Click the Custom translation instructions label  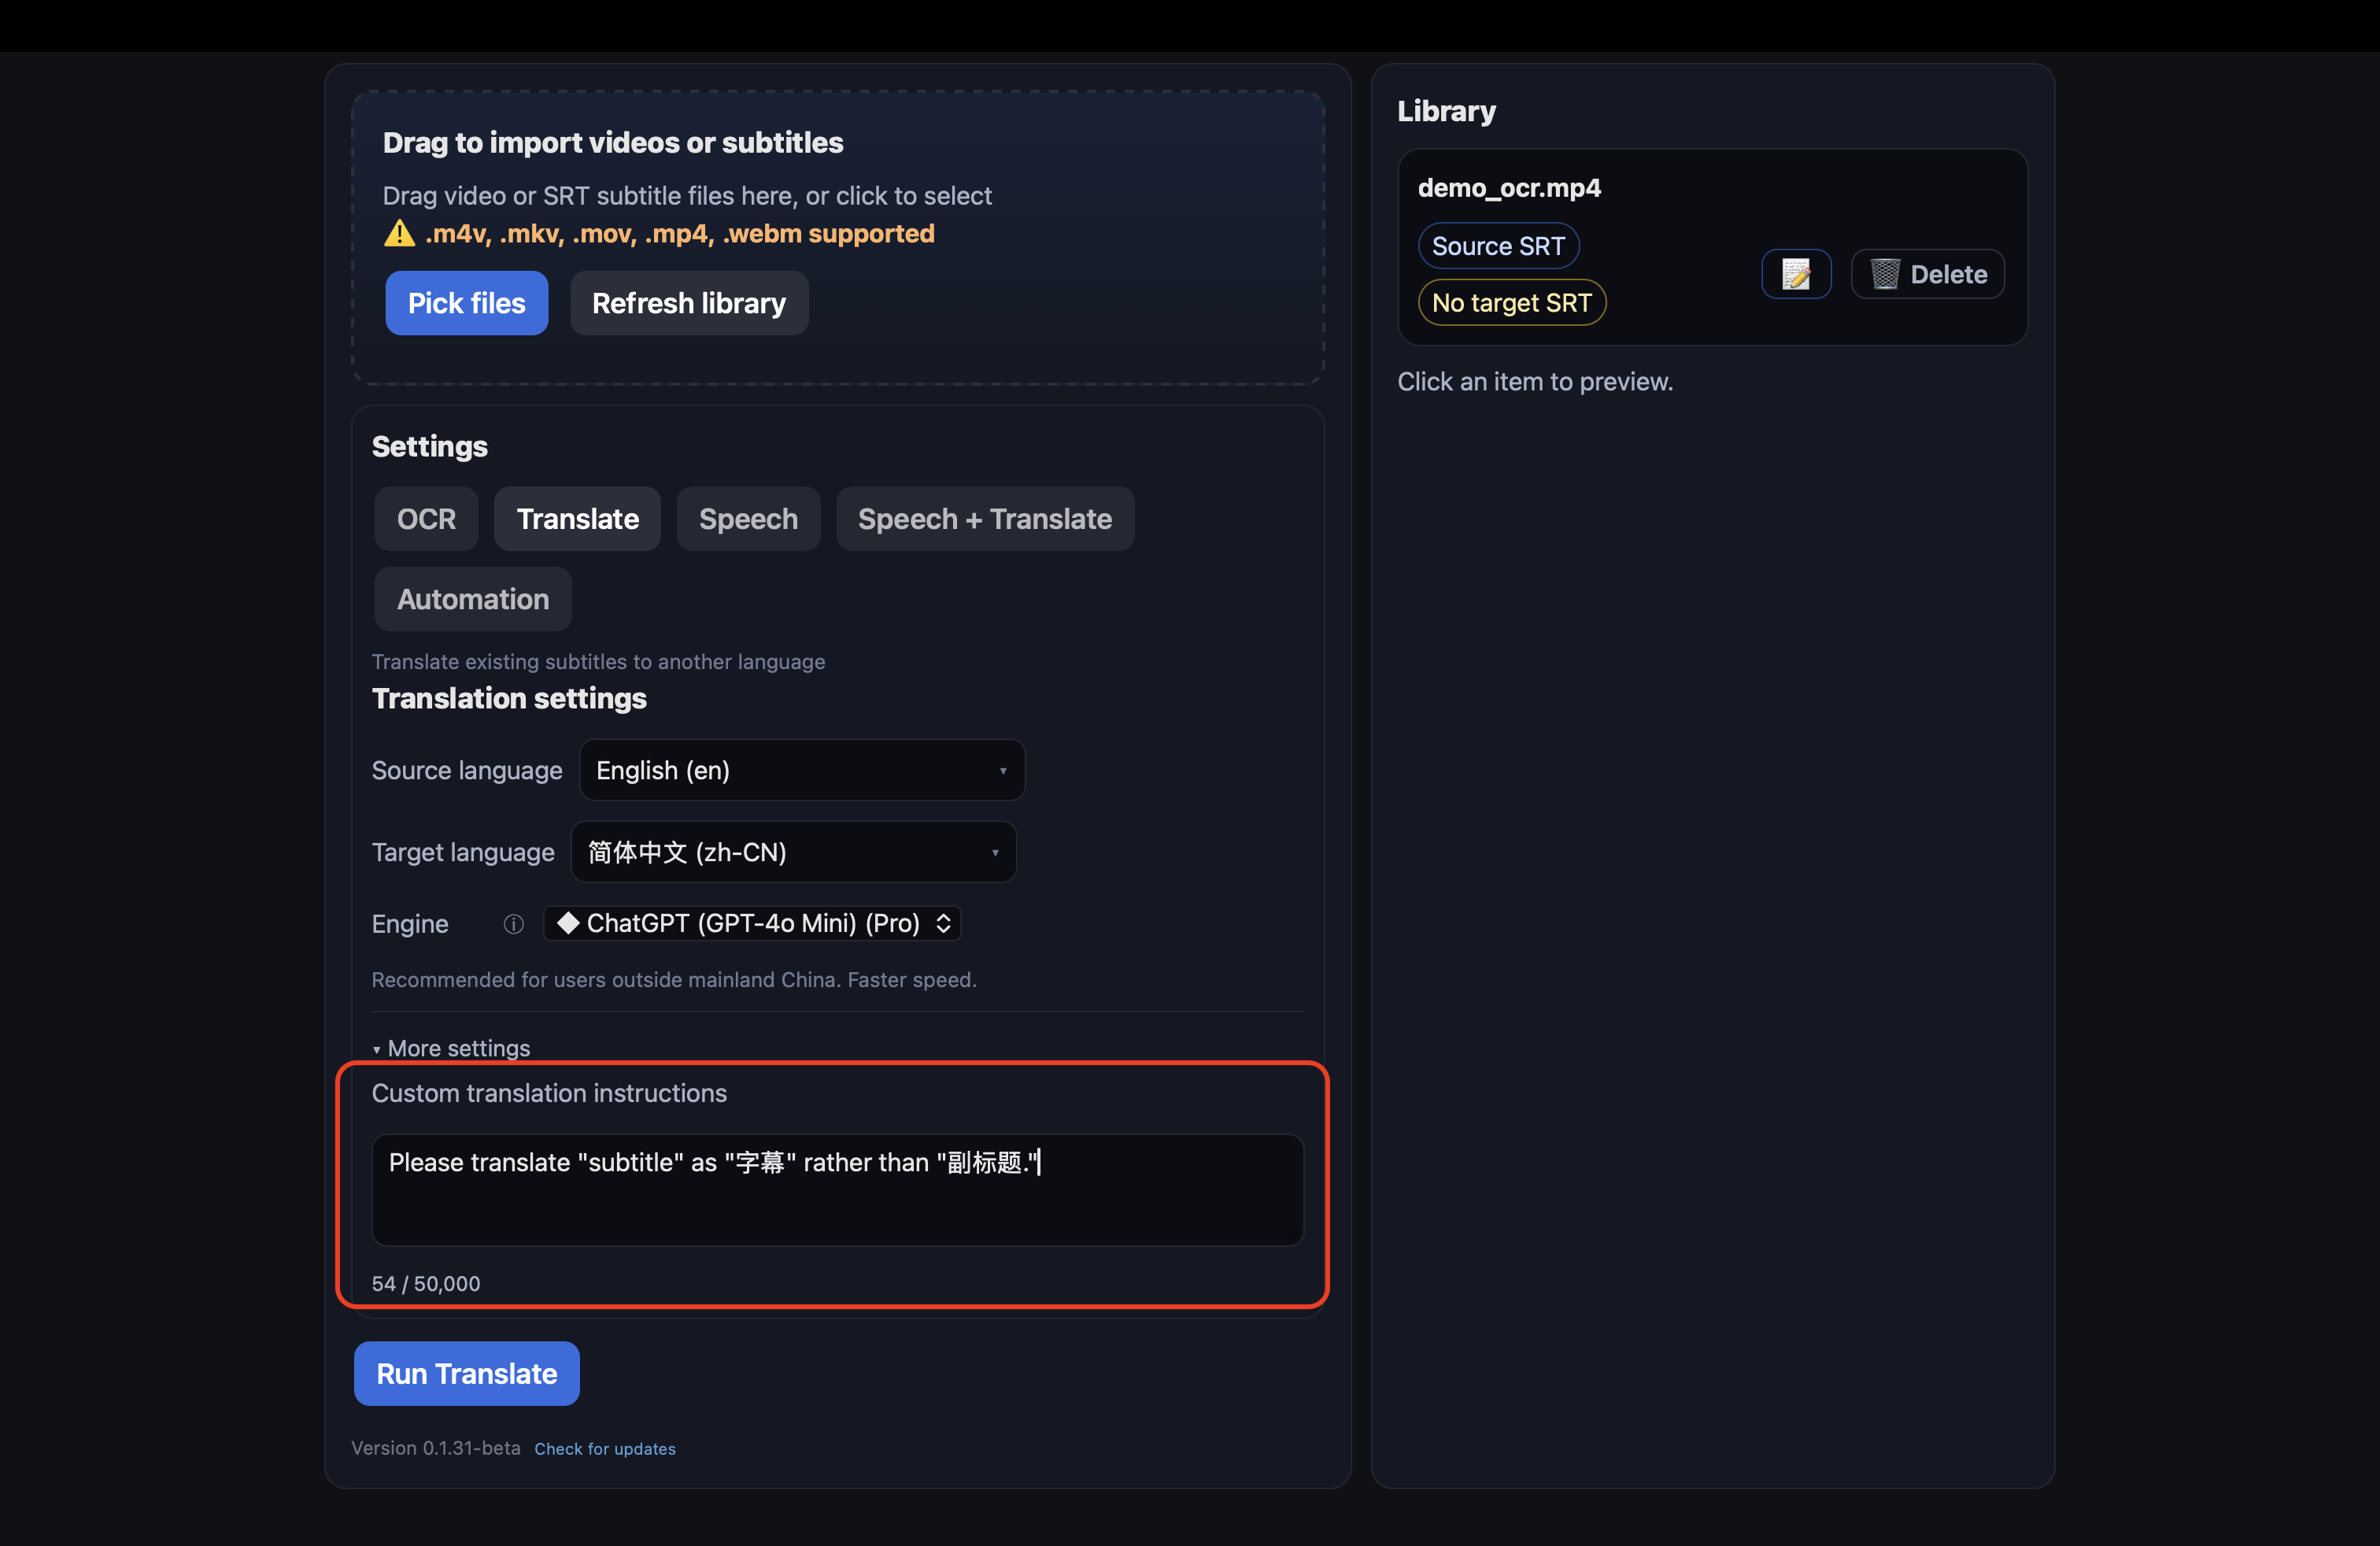[x=549, y=1093]
